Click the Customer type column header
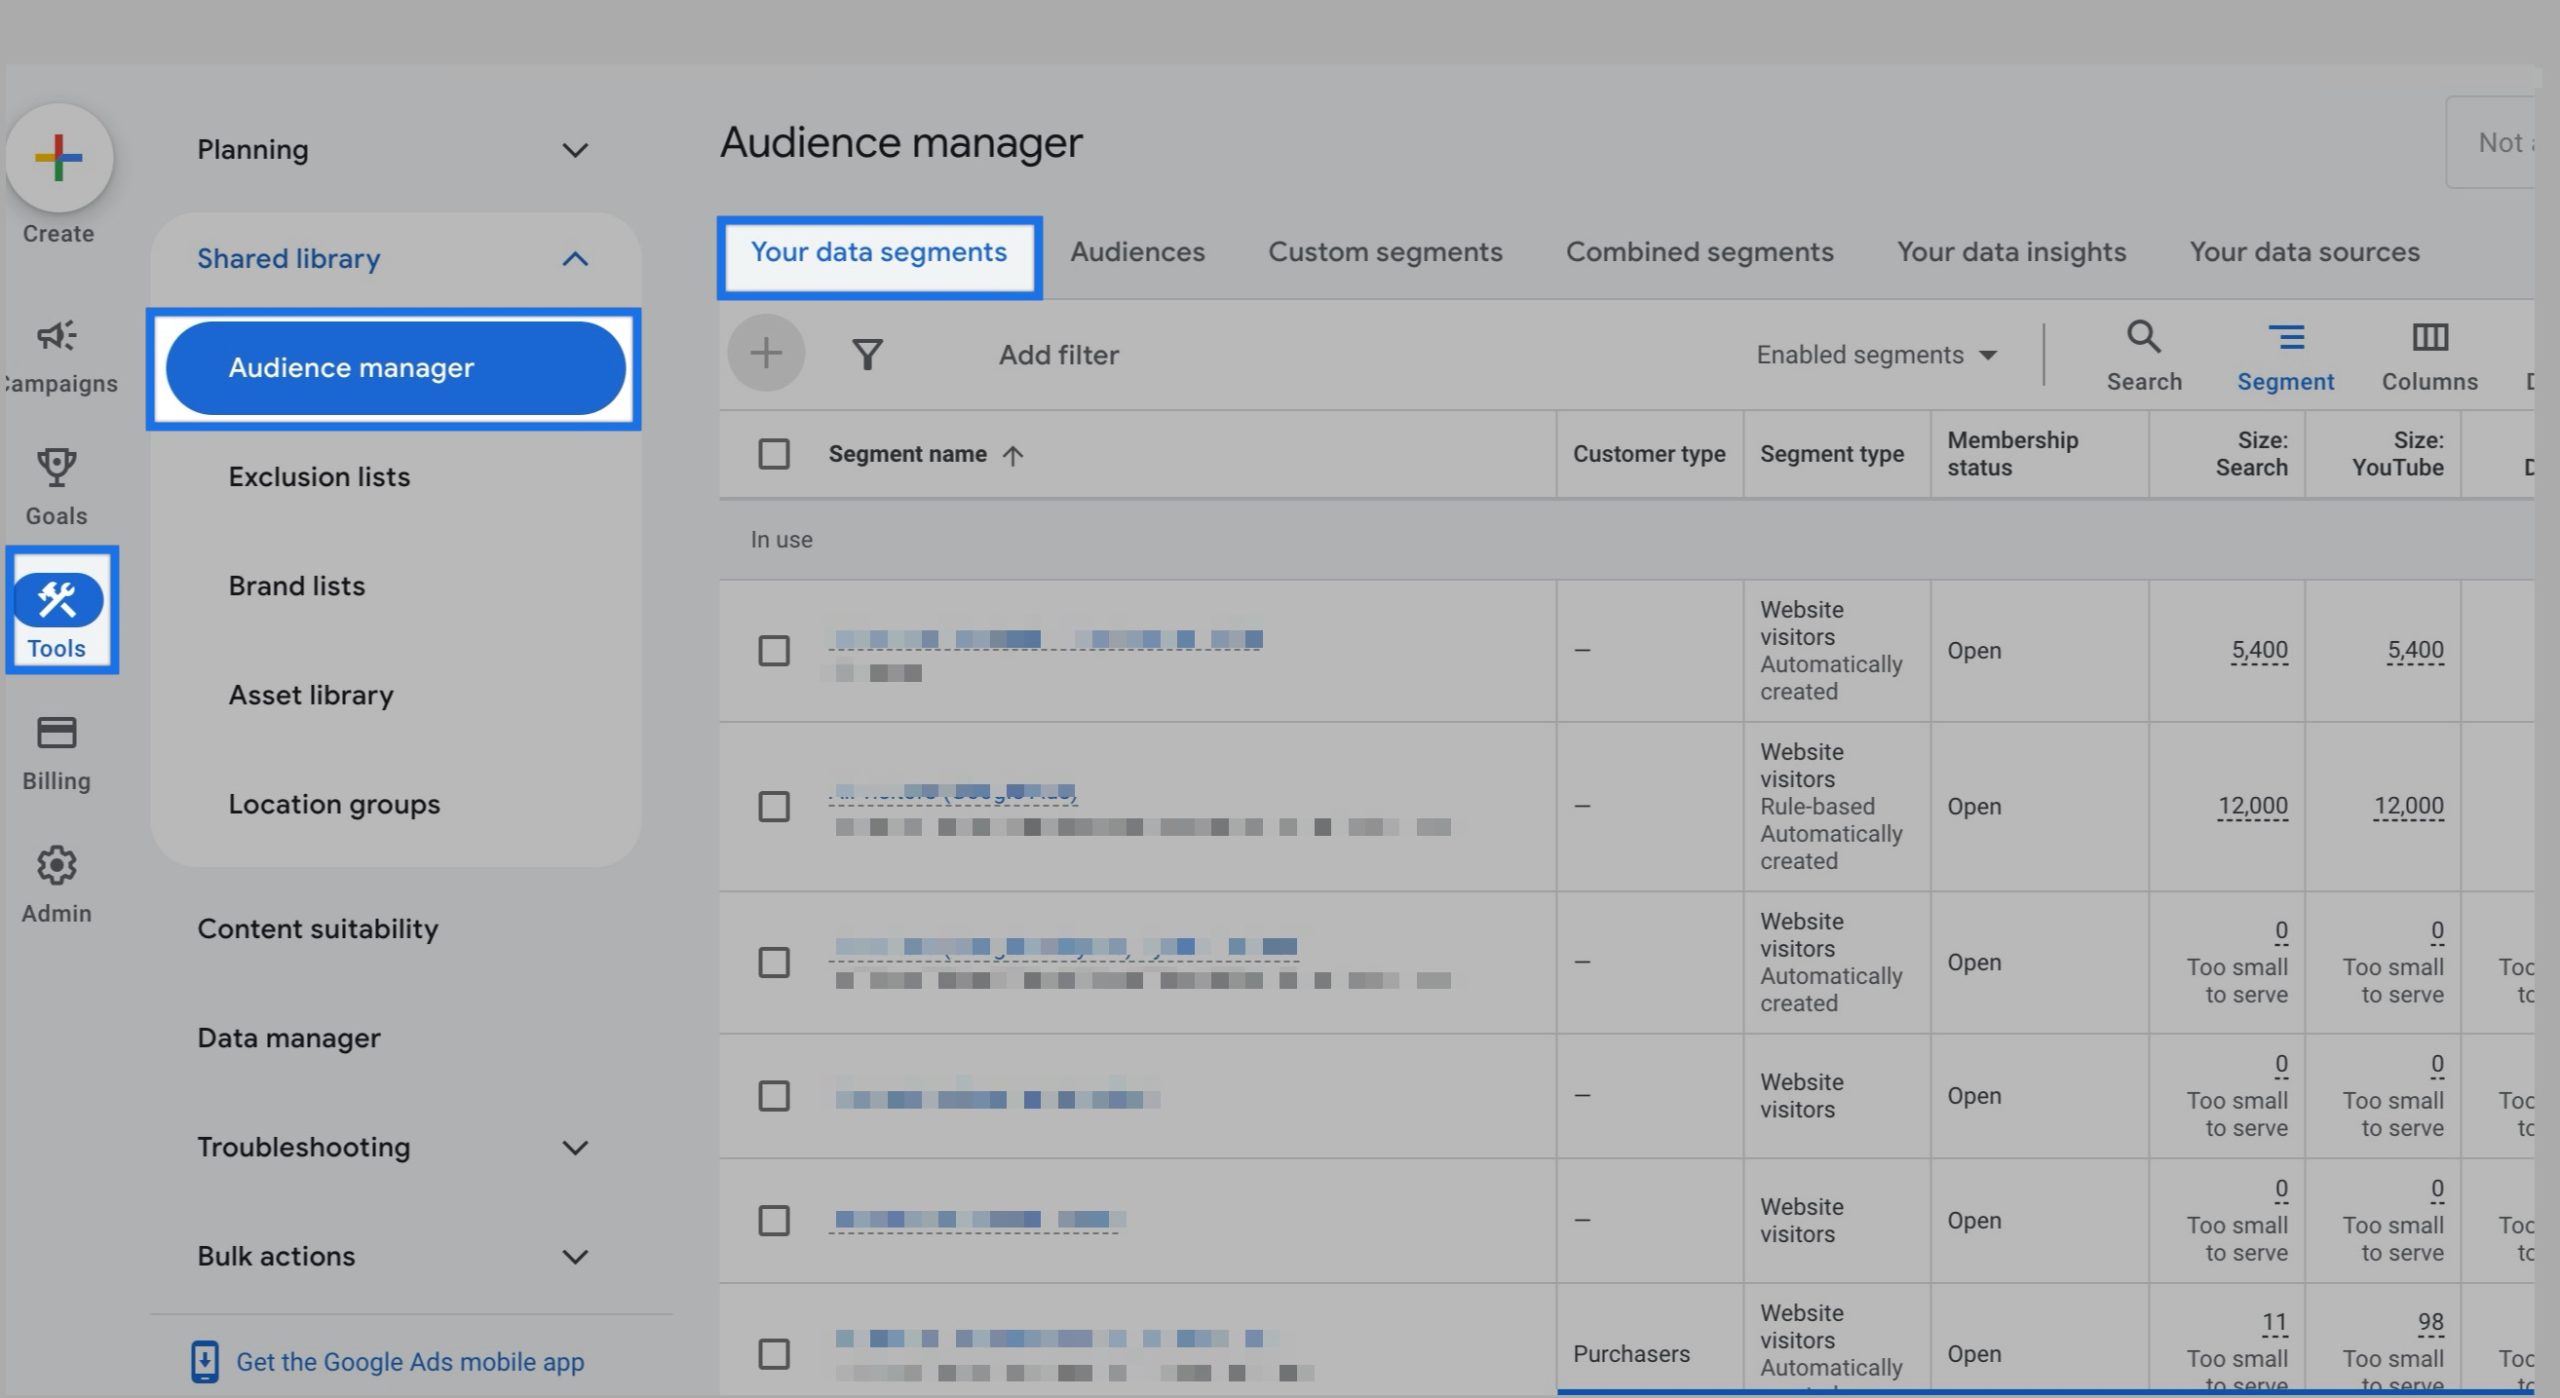This screenshot has width=2560, height=1398. click(x=1649, y=454)
